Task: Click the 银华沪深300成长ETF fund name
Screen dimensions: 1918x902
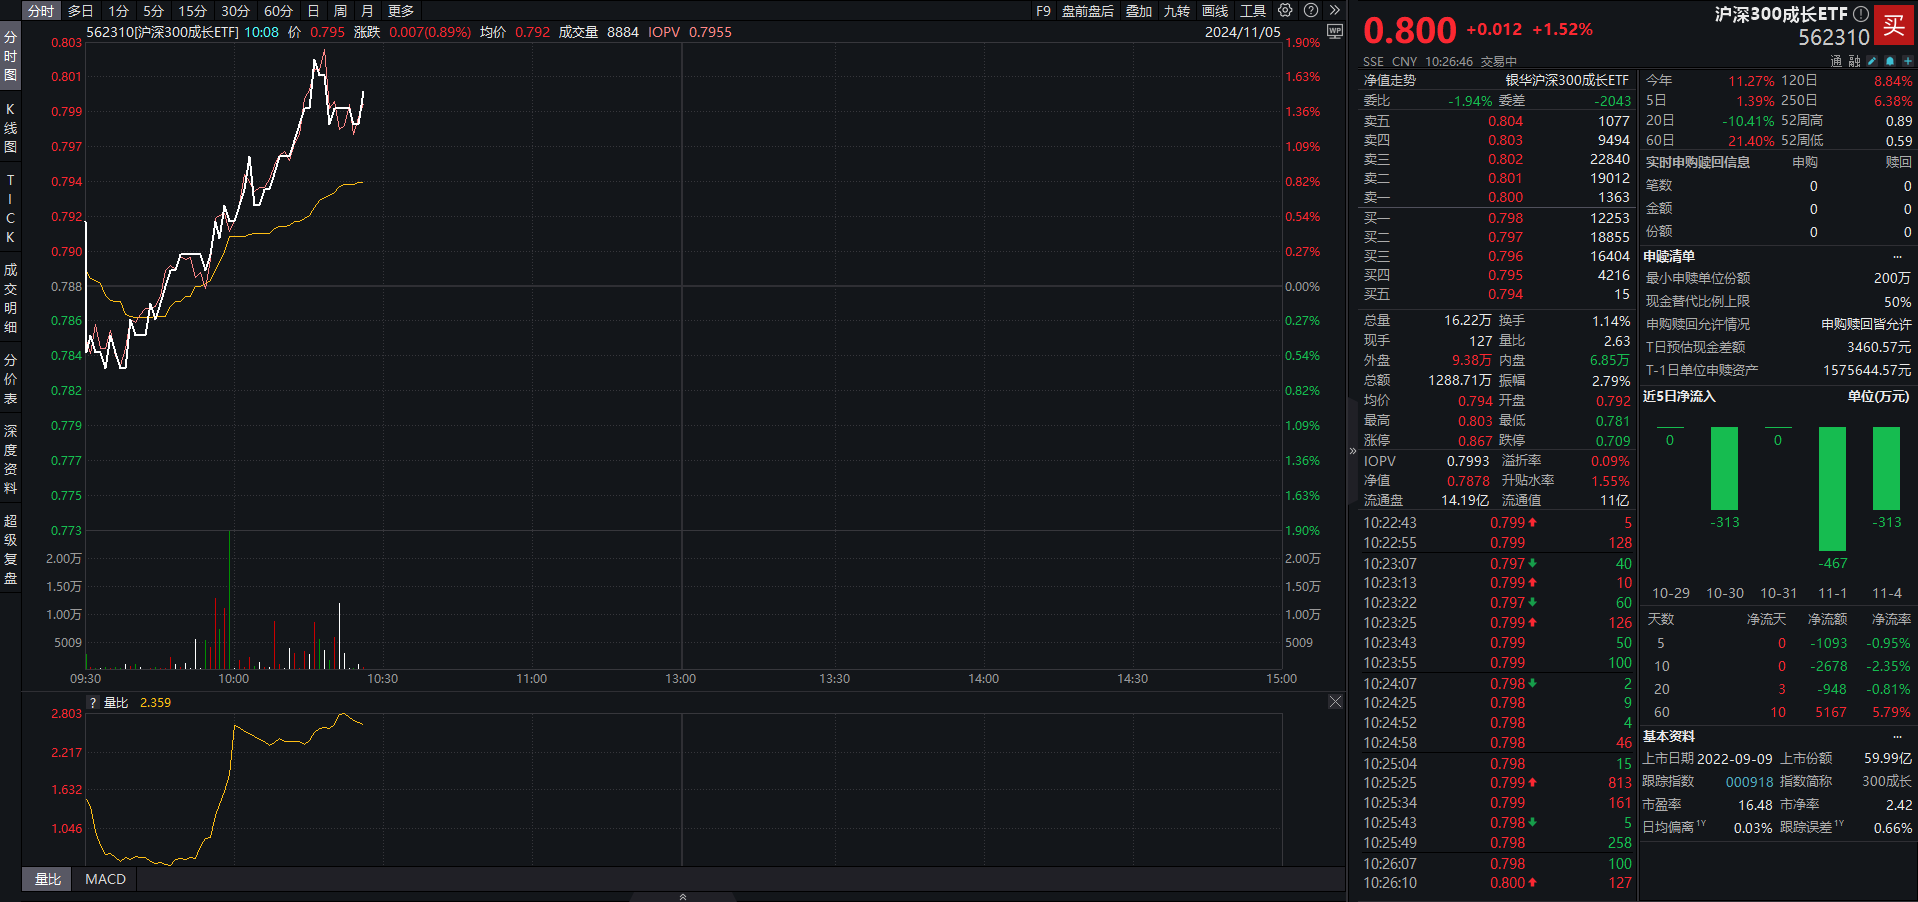Action: click(x=1567, y=80)
